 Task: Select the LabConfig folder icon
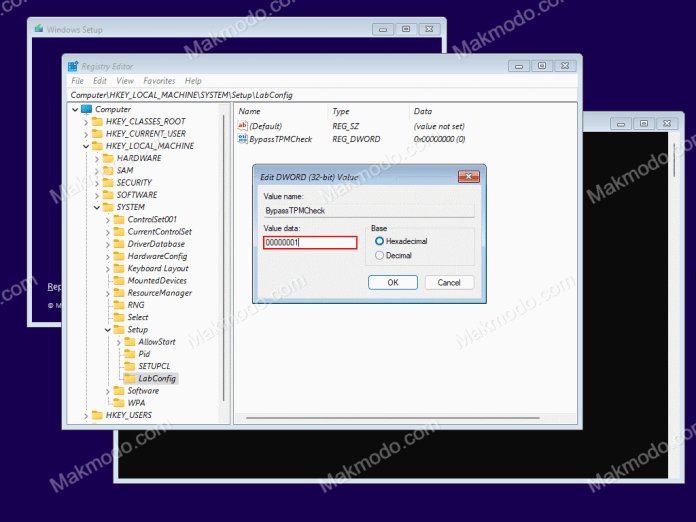(130, 378)
